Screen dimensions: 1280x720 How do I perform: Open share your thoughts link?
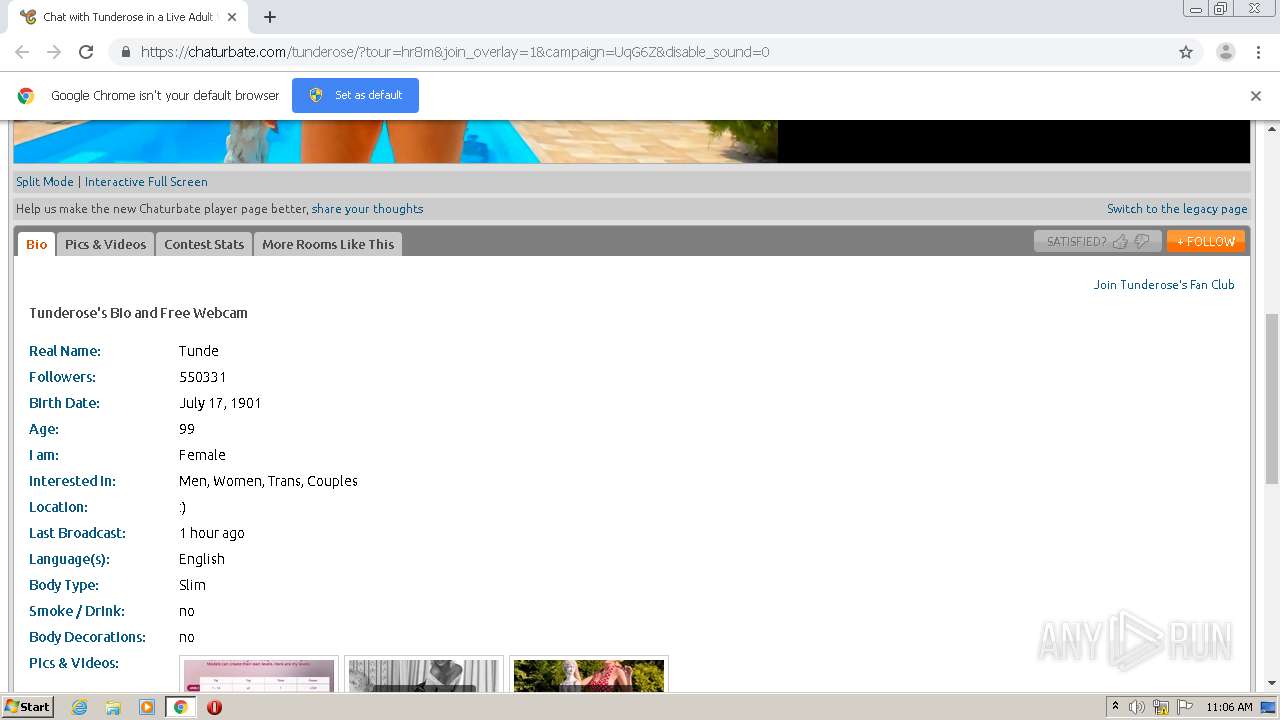[367, 209]
